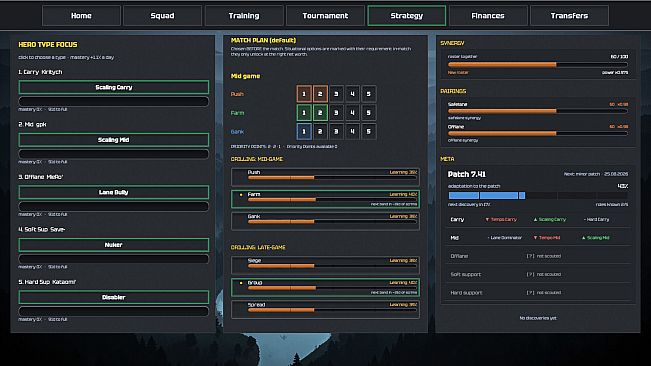Open the Nuker hero type selector
The height and width of the screenshot is (366, 651).
(113, 245)
